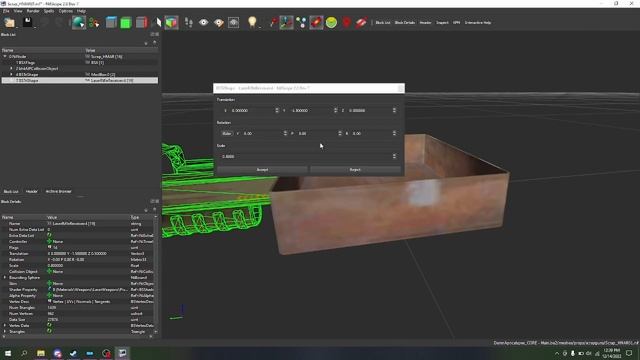Click Accept in the transform dialog
Viewport: 640px width, 360px height.
262,169
